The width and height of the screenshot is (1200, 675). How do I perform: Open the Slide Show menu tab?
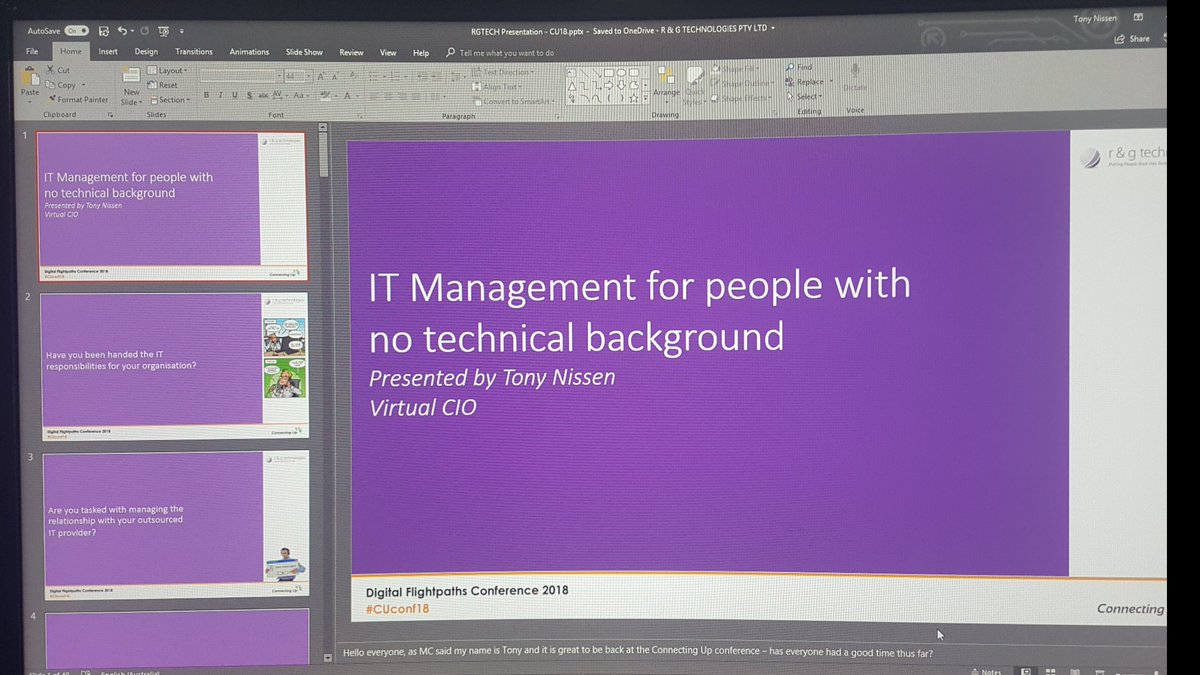pos(304,52)
